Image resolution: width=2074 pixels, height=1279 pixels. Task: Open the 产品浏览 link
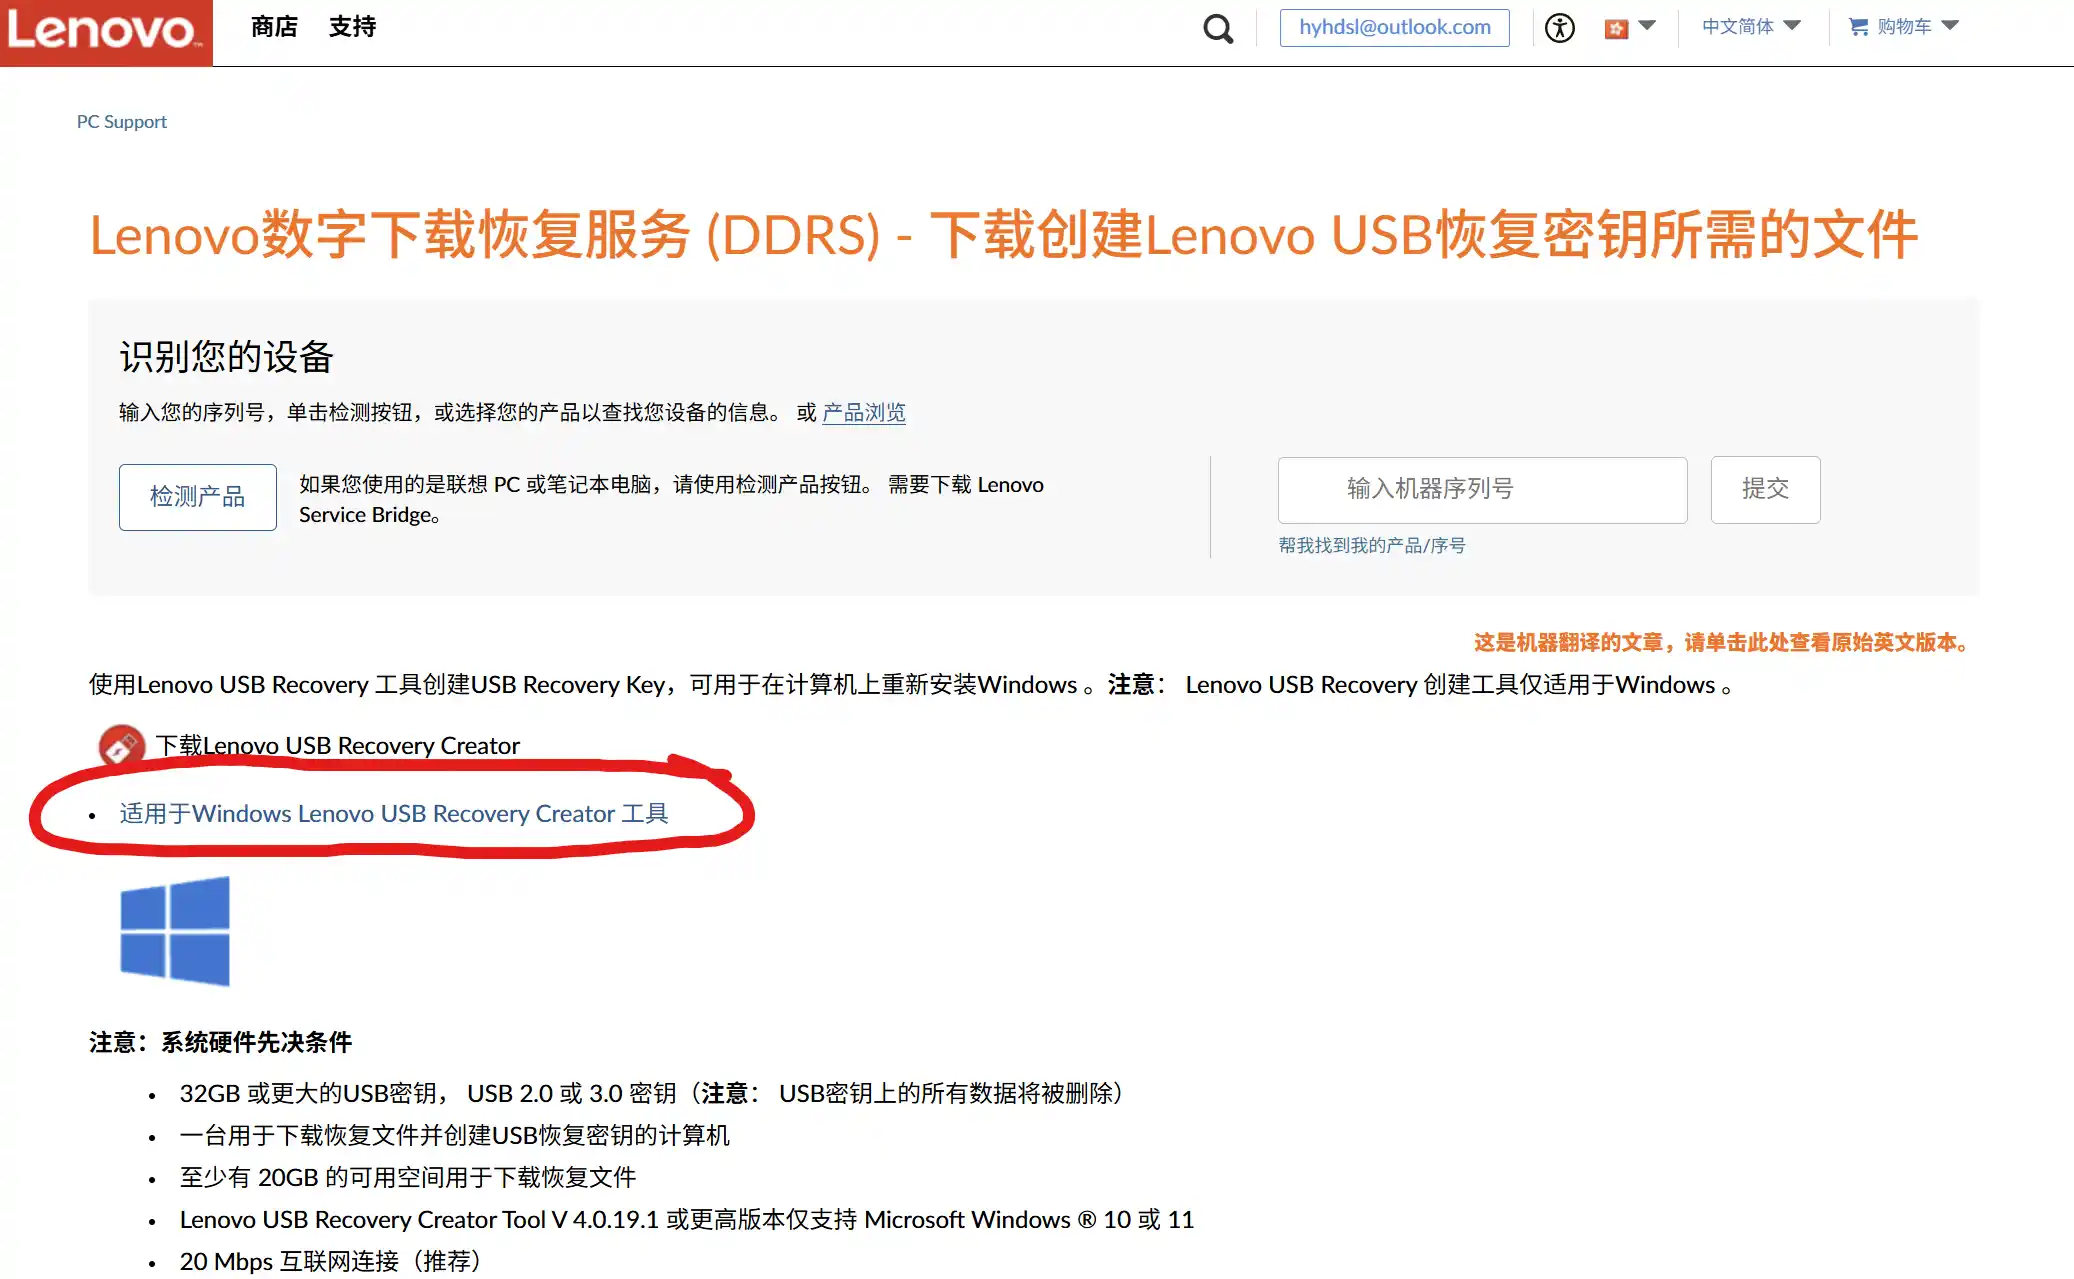point(863,413)
